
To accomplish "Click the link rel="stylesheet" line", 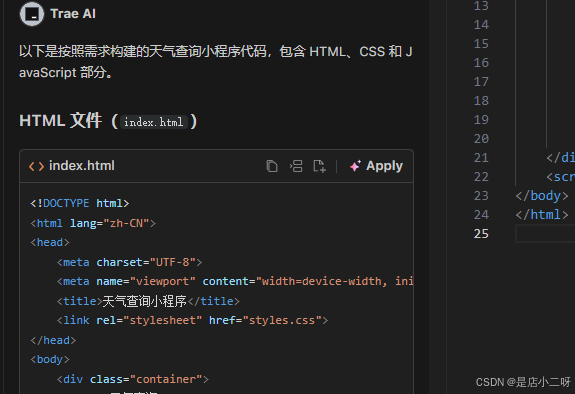I will point(193,320).
